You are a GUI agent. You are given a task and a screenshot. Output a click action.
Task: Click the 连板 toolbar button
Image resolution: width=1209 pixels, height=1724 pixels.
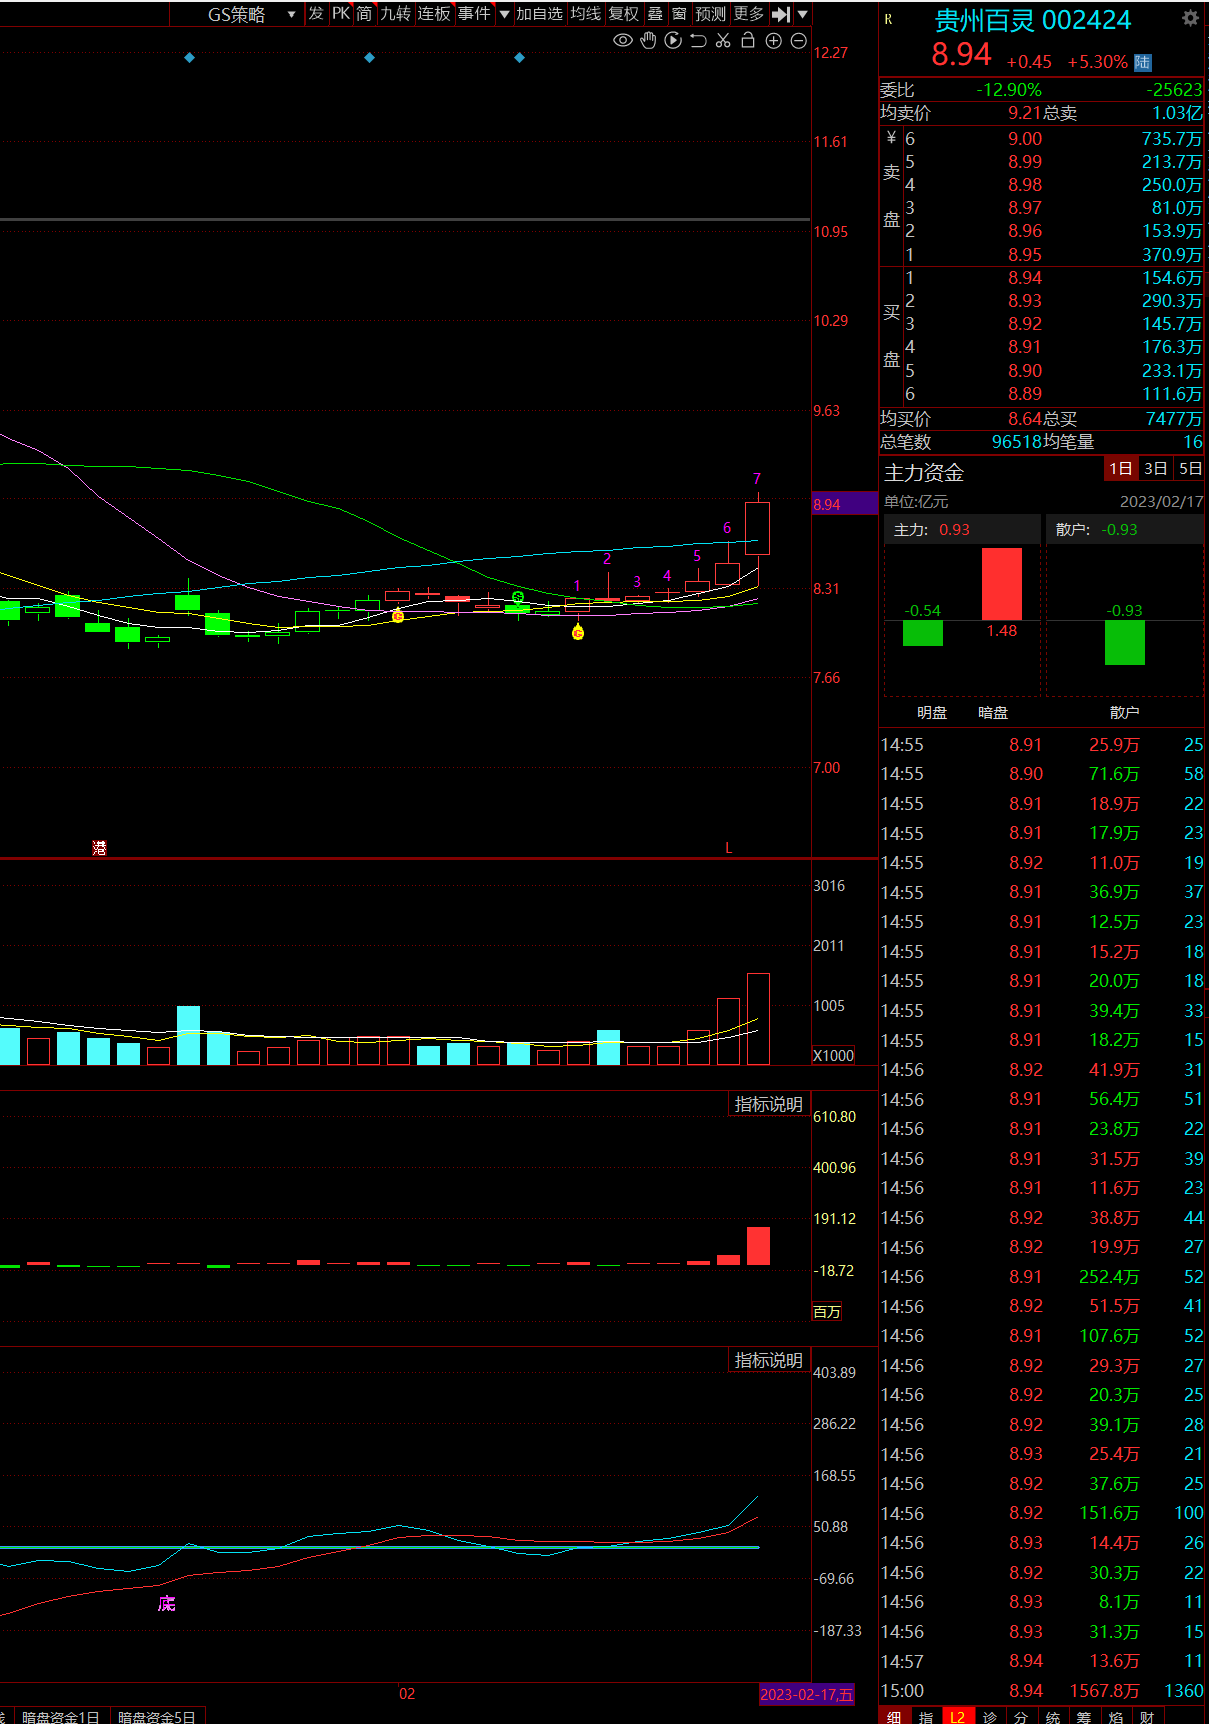tap(434, 14)
